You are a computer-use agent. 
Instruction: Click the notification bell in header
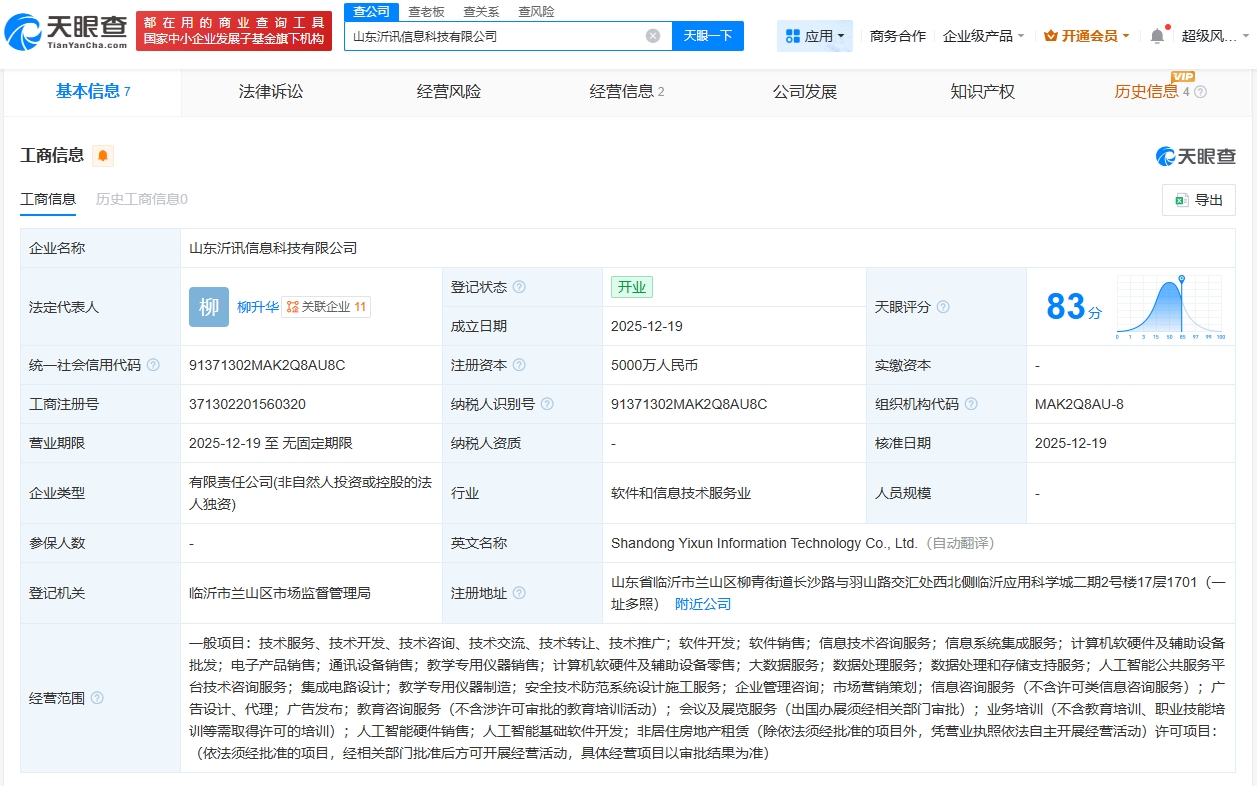[x=1157, y=36]
